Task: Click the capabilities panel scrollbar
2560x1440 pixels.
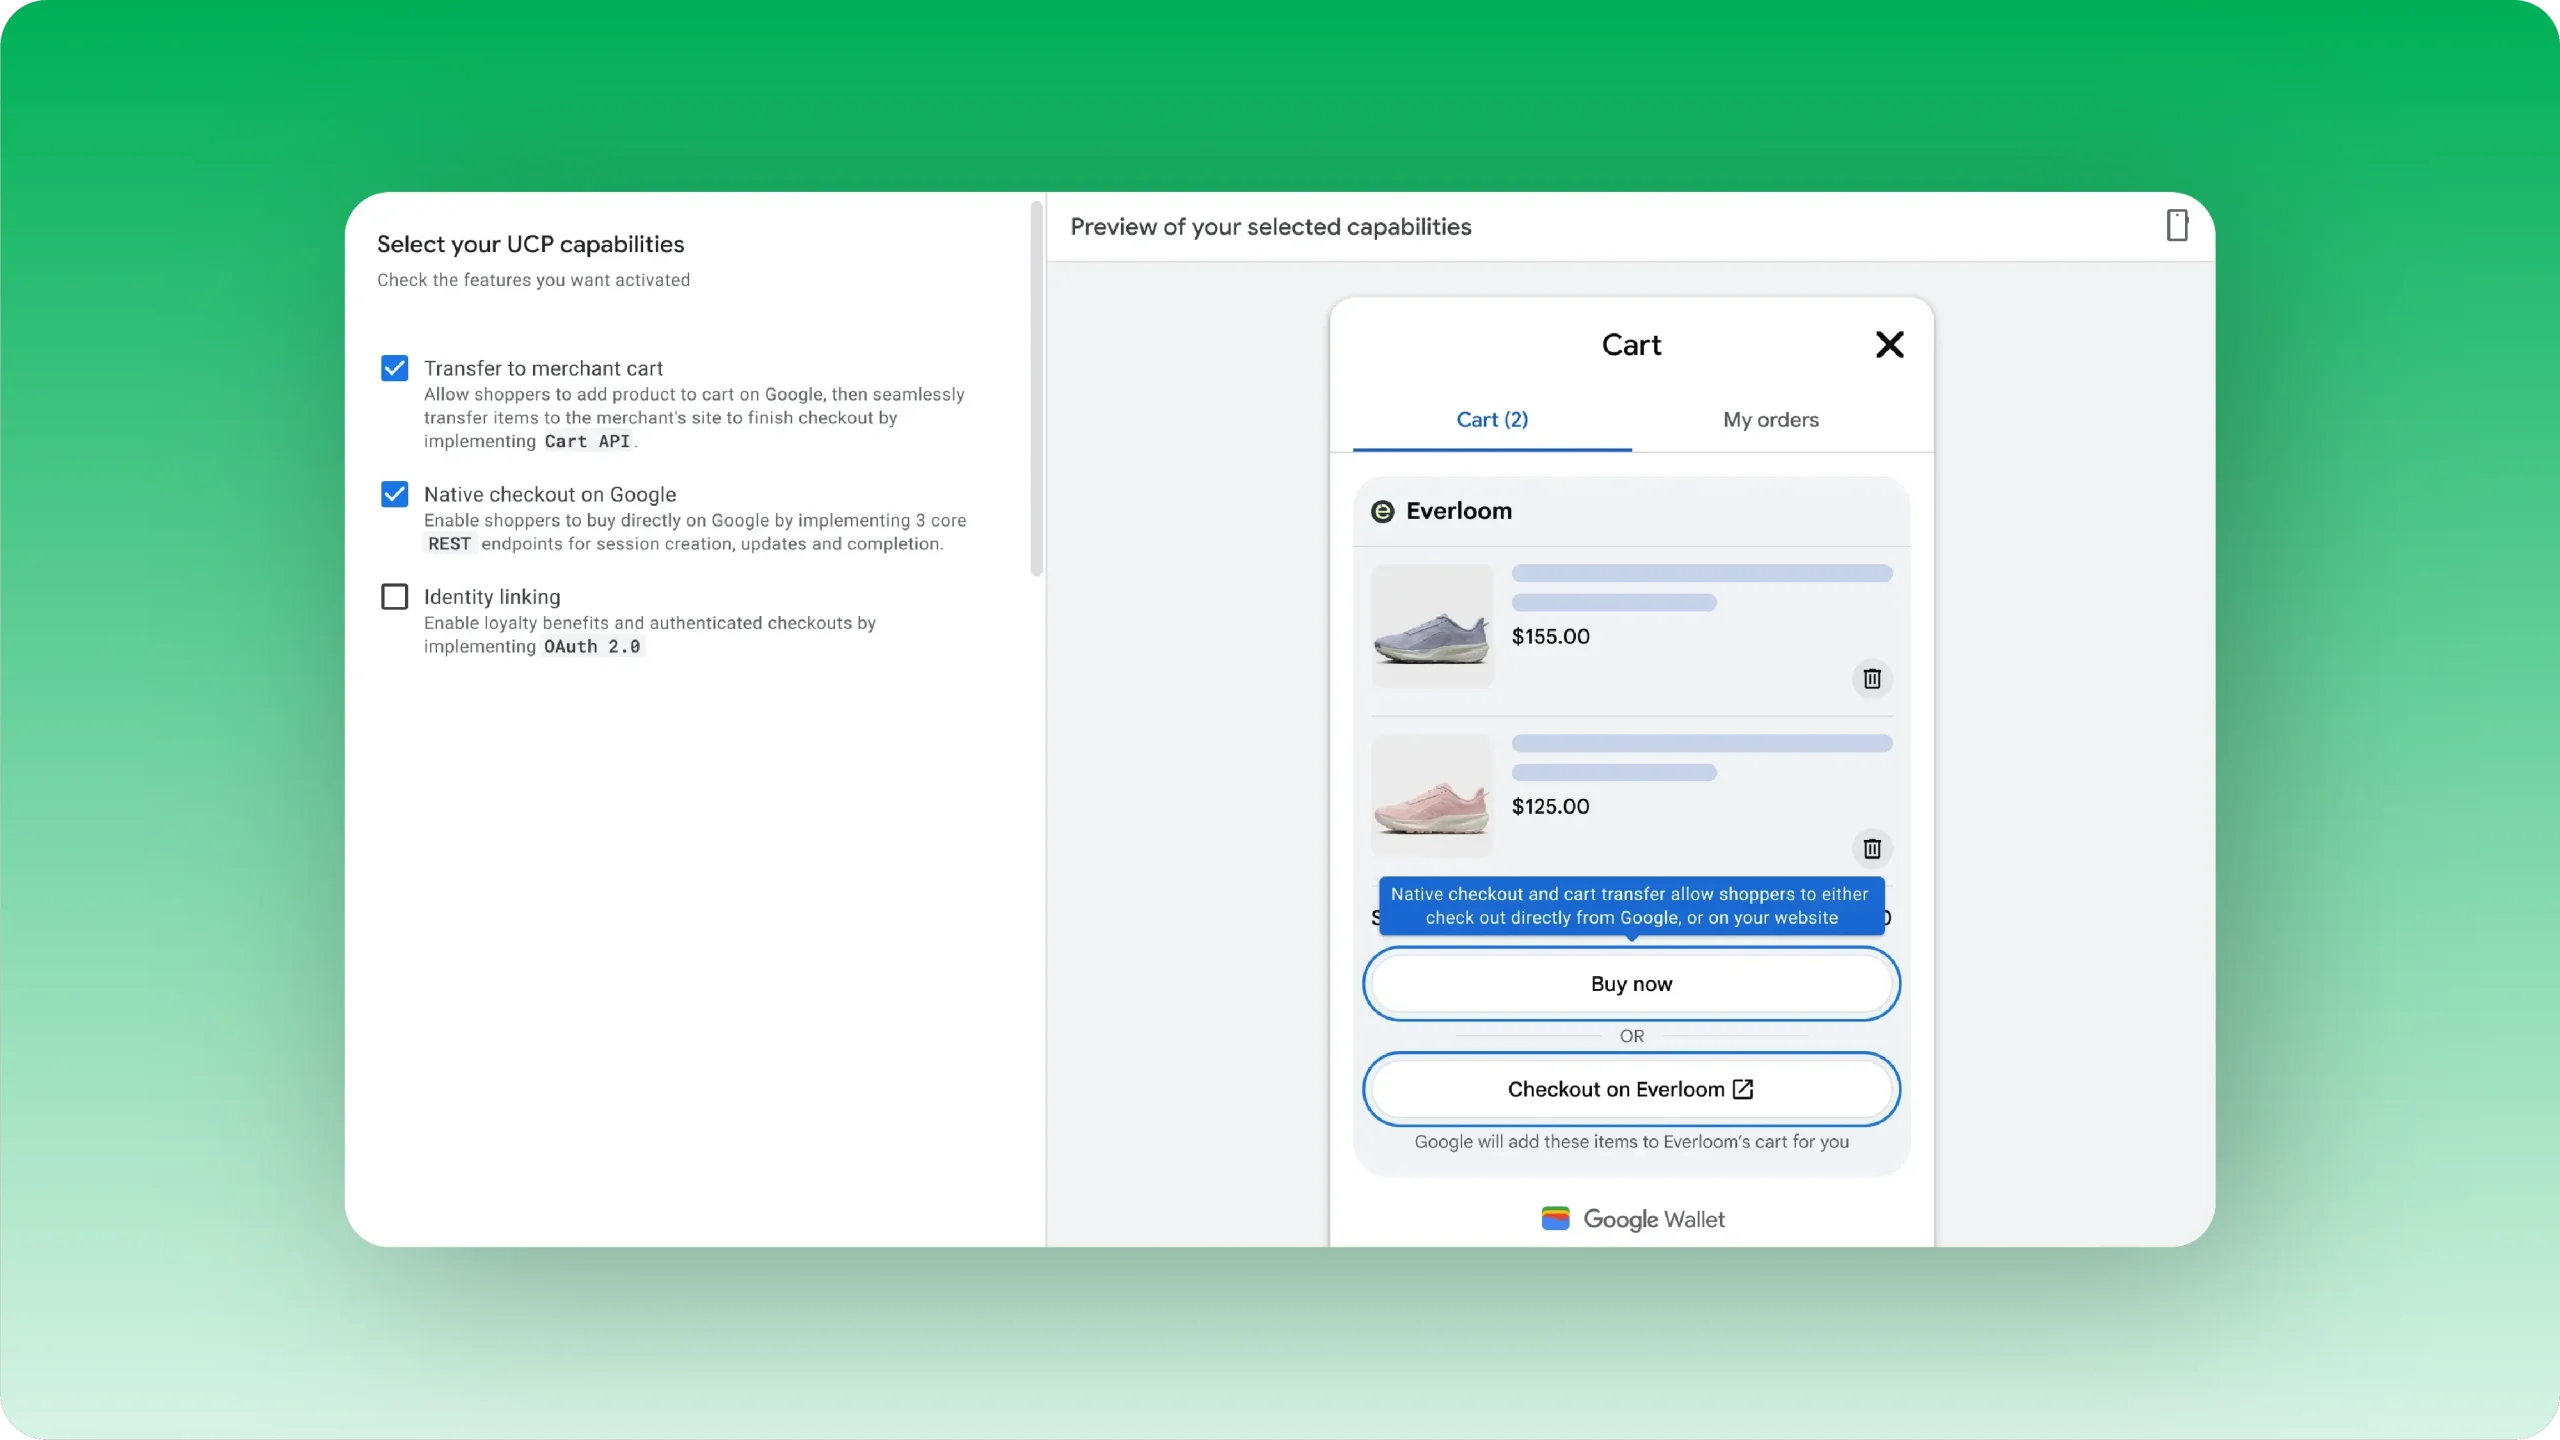Action: (1036, 388)
